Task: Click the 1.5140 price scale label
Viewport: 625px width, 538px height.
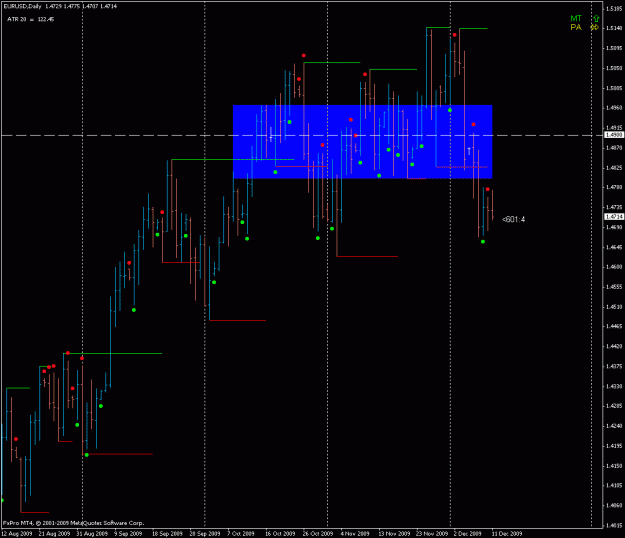Action: click(x=614, y=28)
